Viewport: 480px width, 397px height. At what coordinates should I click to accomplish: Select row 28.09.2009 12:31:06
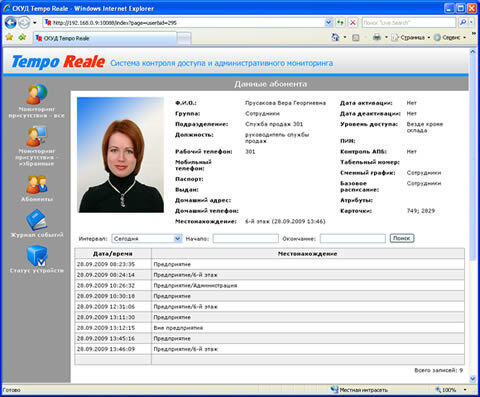269,307
